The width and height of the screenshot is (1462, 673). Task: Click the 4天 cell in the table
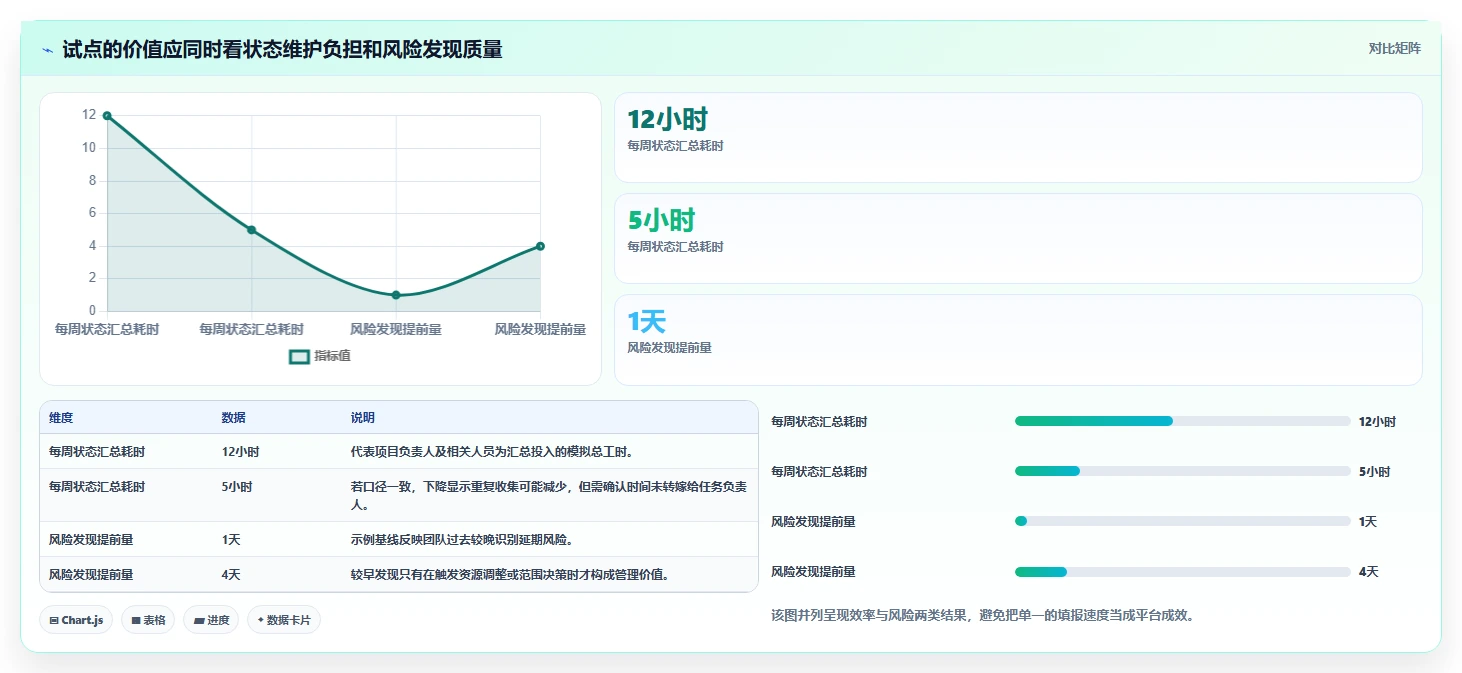click(x=231, y=575)
